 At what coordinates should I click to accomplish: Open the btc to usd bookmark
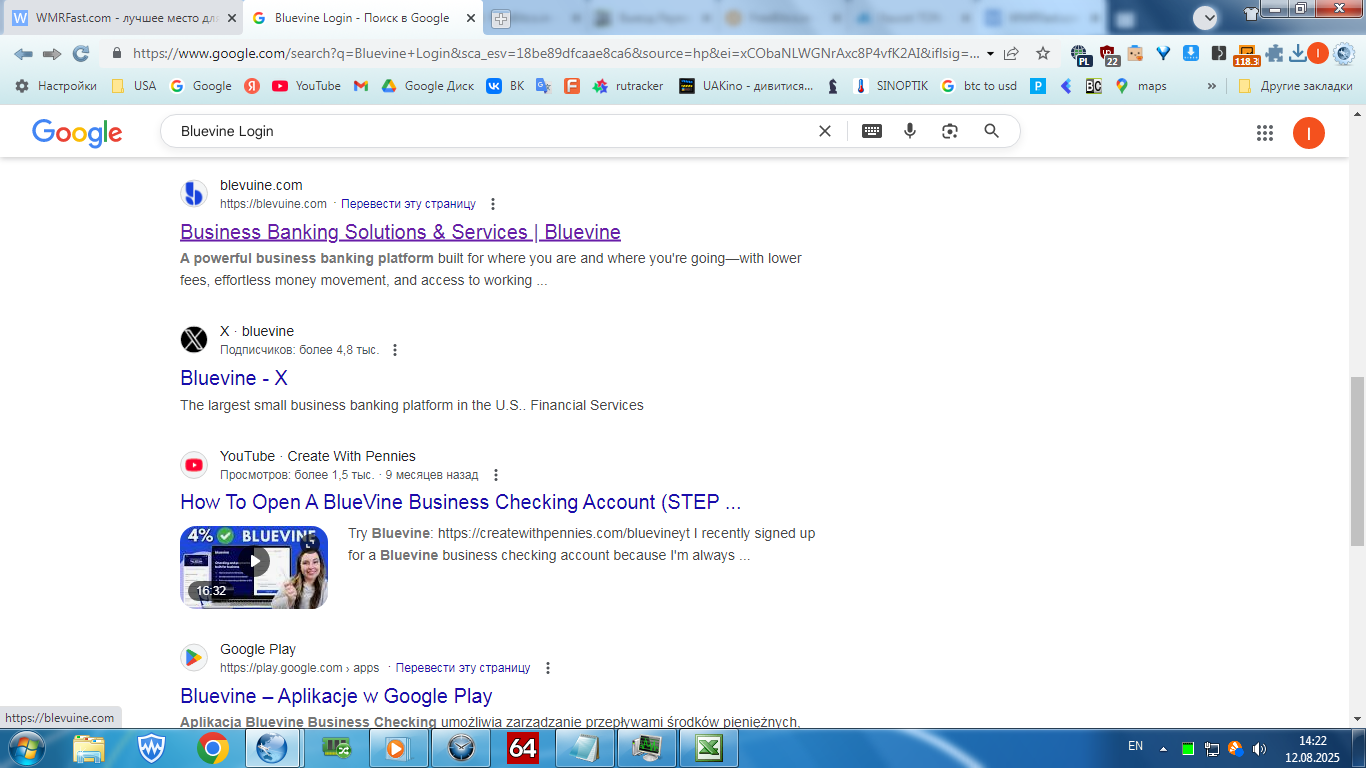point(978,86)
